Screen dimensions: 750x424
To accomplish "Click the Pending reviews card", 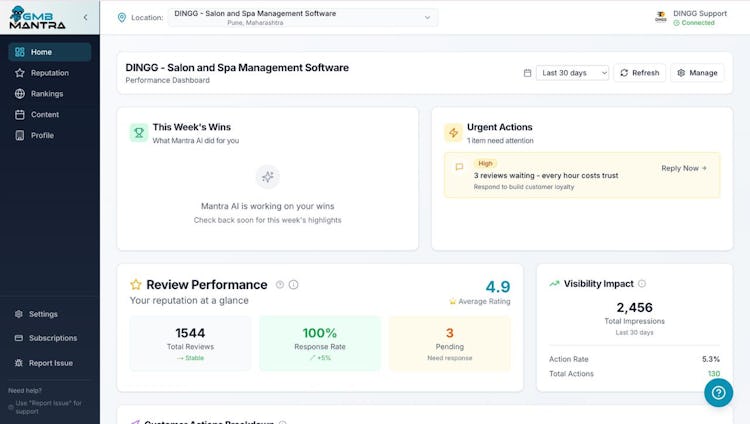I will (450, 344).
